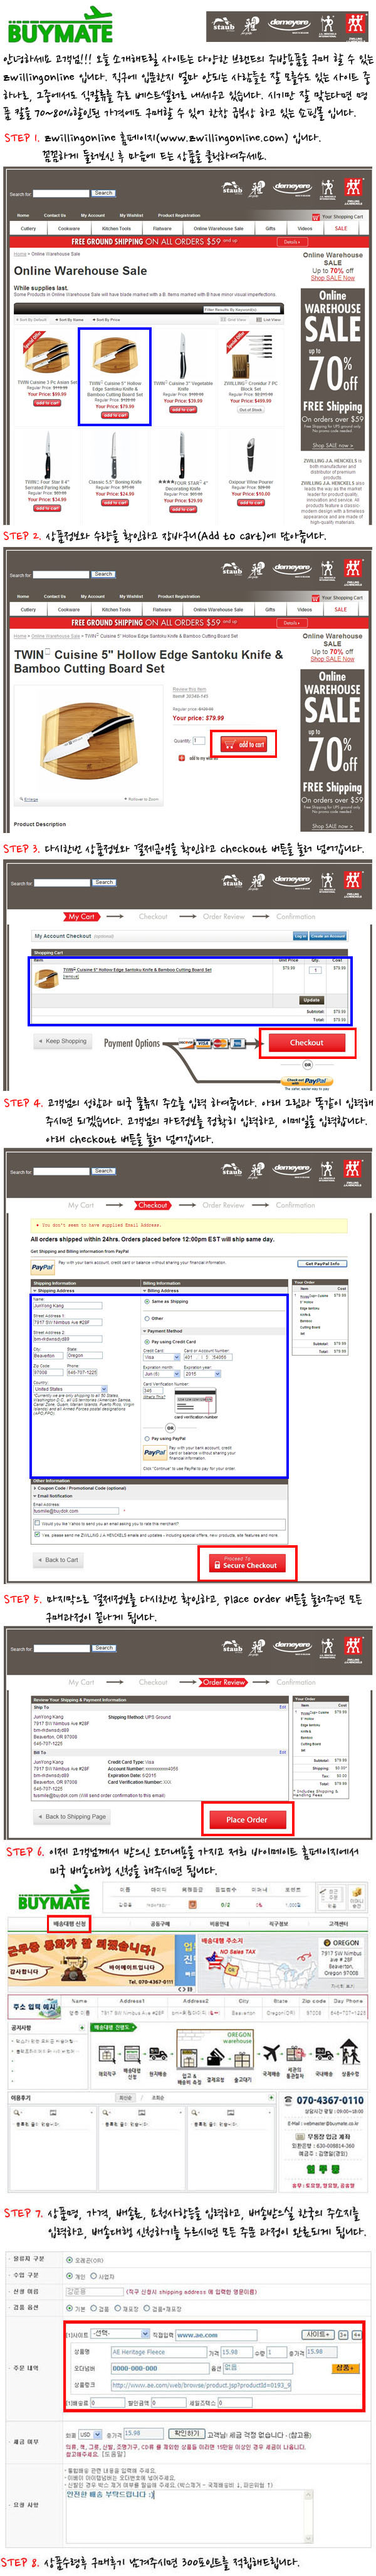Click Update button in the shopping cart
This screenshot has height=2576, width=376.
(311, 1000)
